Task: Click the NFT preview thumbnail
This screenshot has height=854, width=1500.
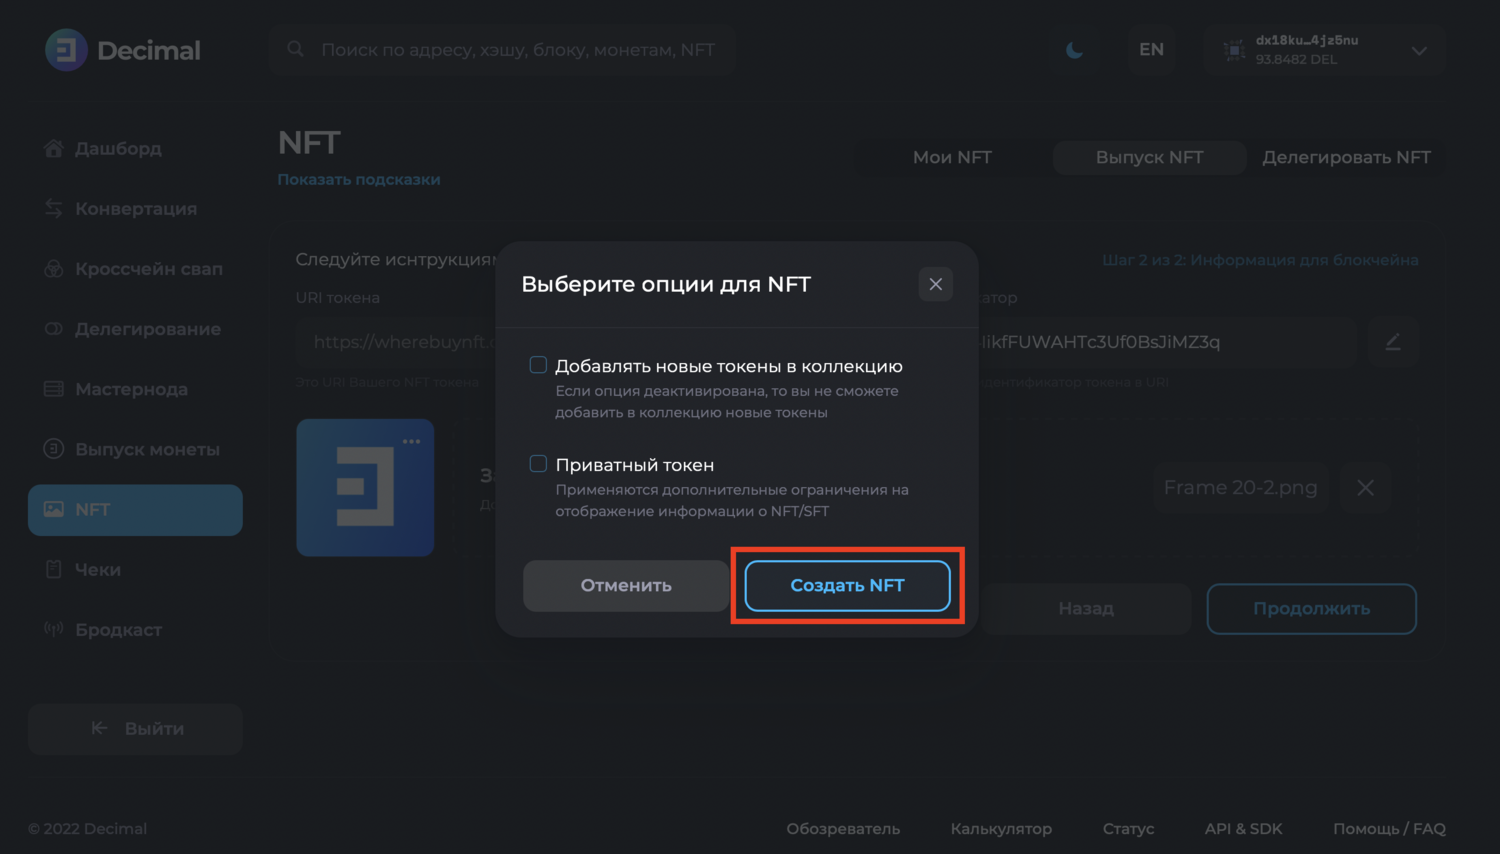Action: coord(365,488)
